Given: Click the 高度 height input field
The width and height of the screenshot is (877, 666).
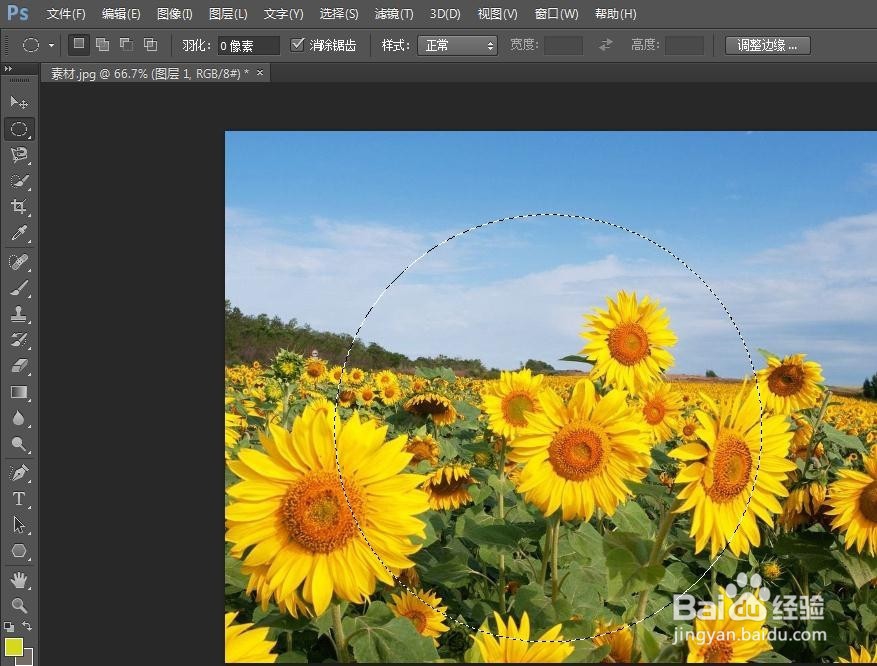Looking at the screenshot, I should 684,45.
